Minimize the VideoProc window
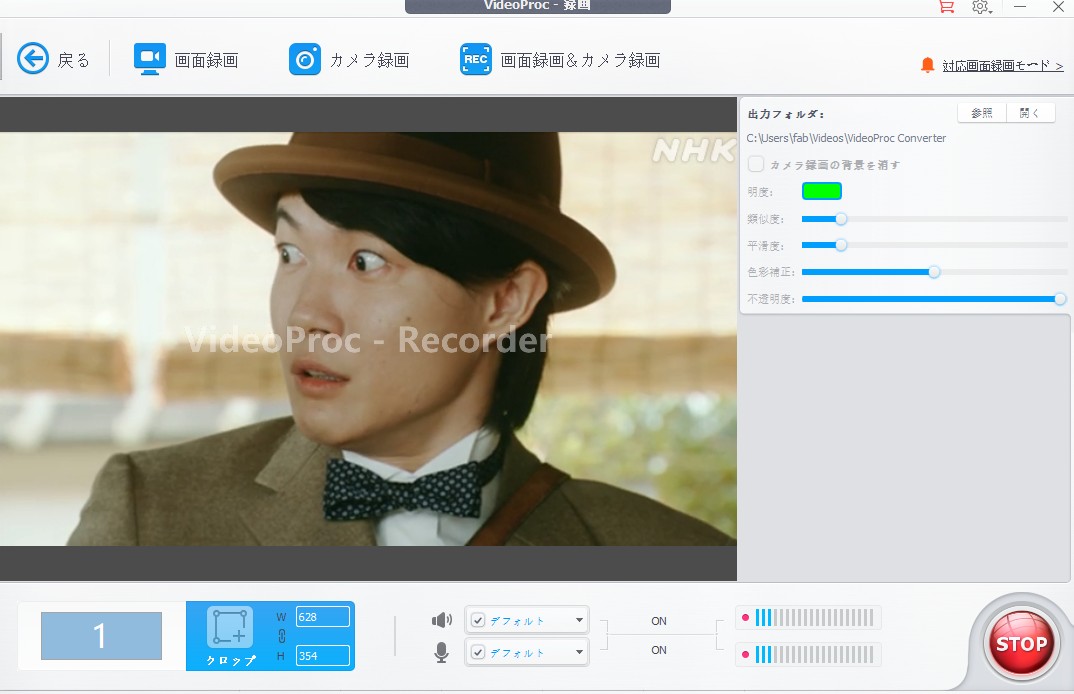Image resolution: width=1074 pixels, height=694 pixels. 1020,6
